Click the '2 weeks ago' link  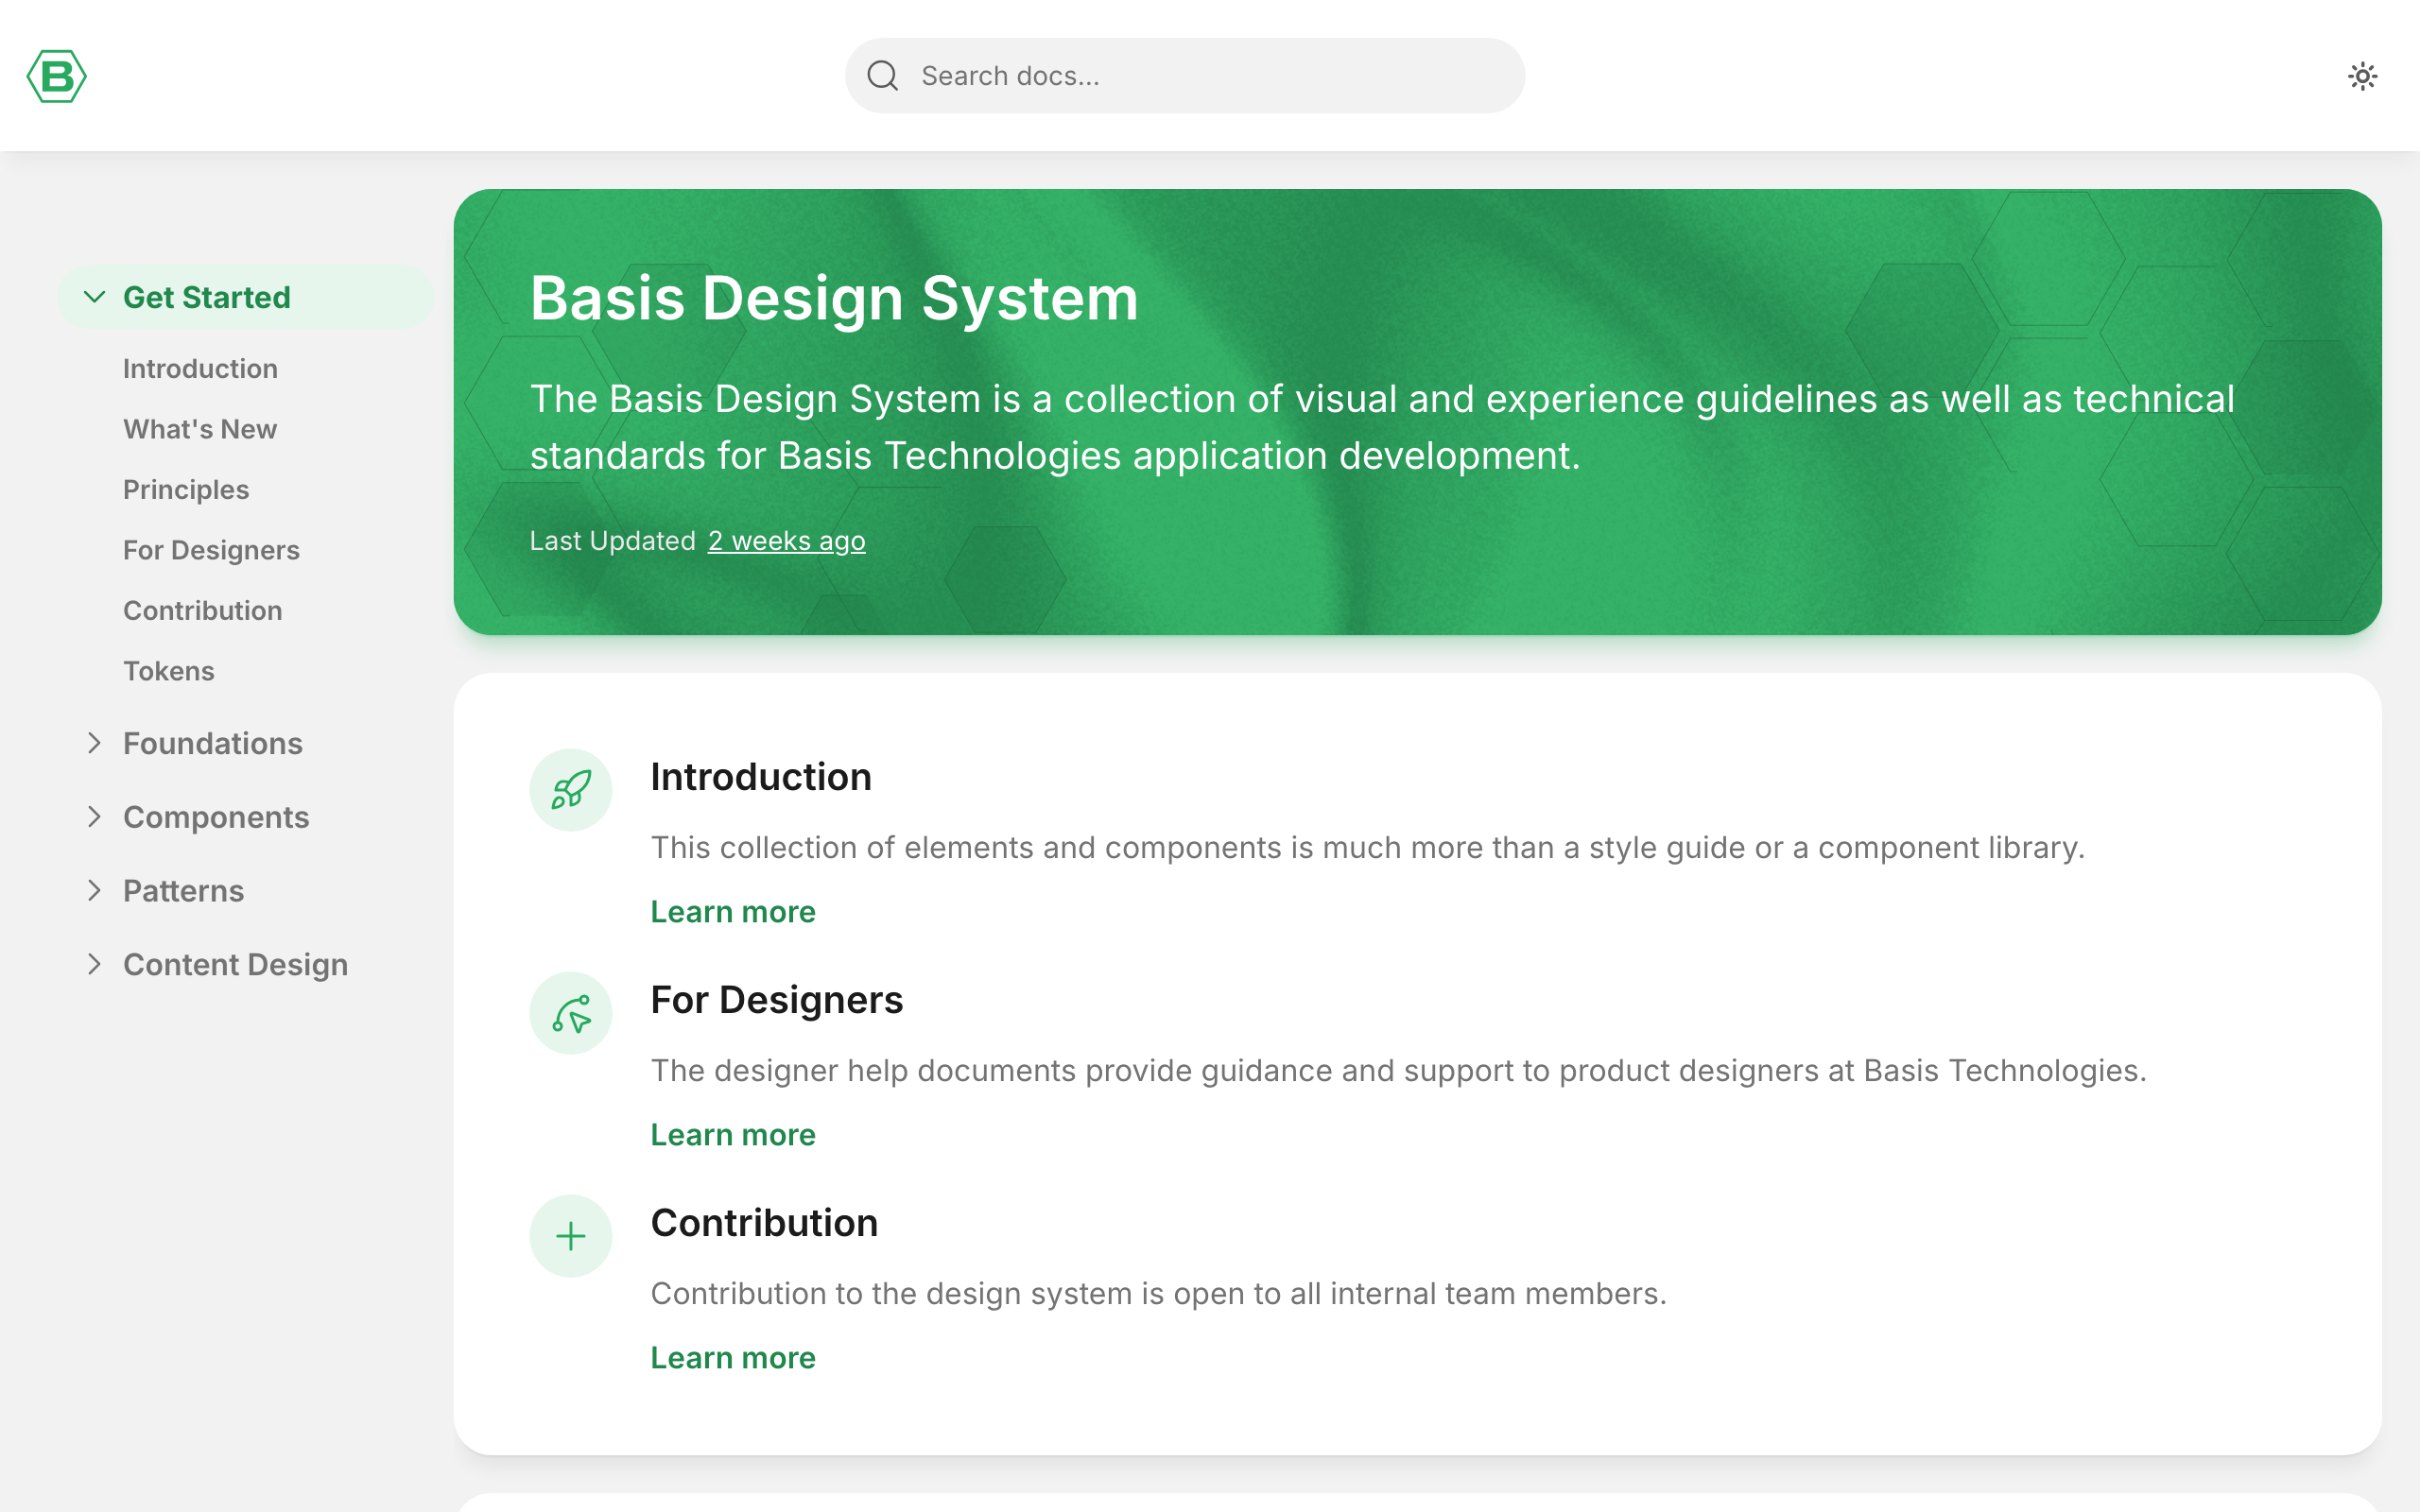(x=786, y=541)
